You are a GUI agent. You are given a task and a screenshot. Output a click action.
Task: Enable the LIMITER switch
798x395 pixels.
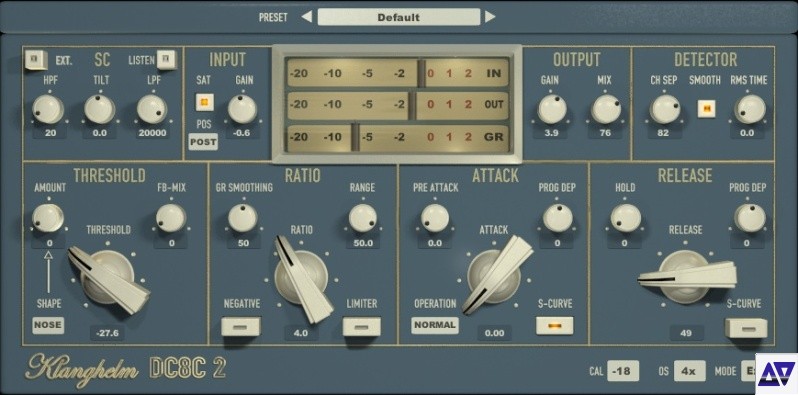[361, 327]
